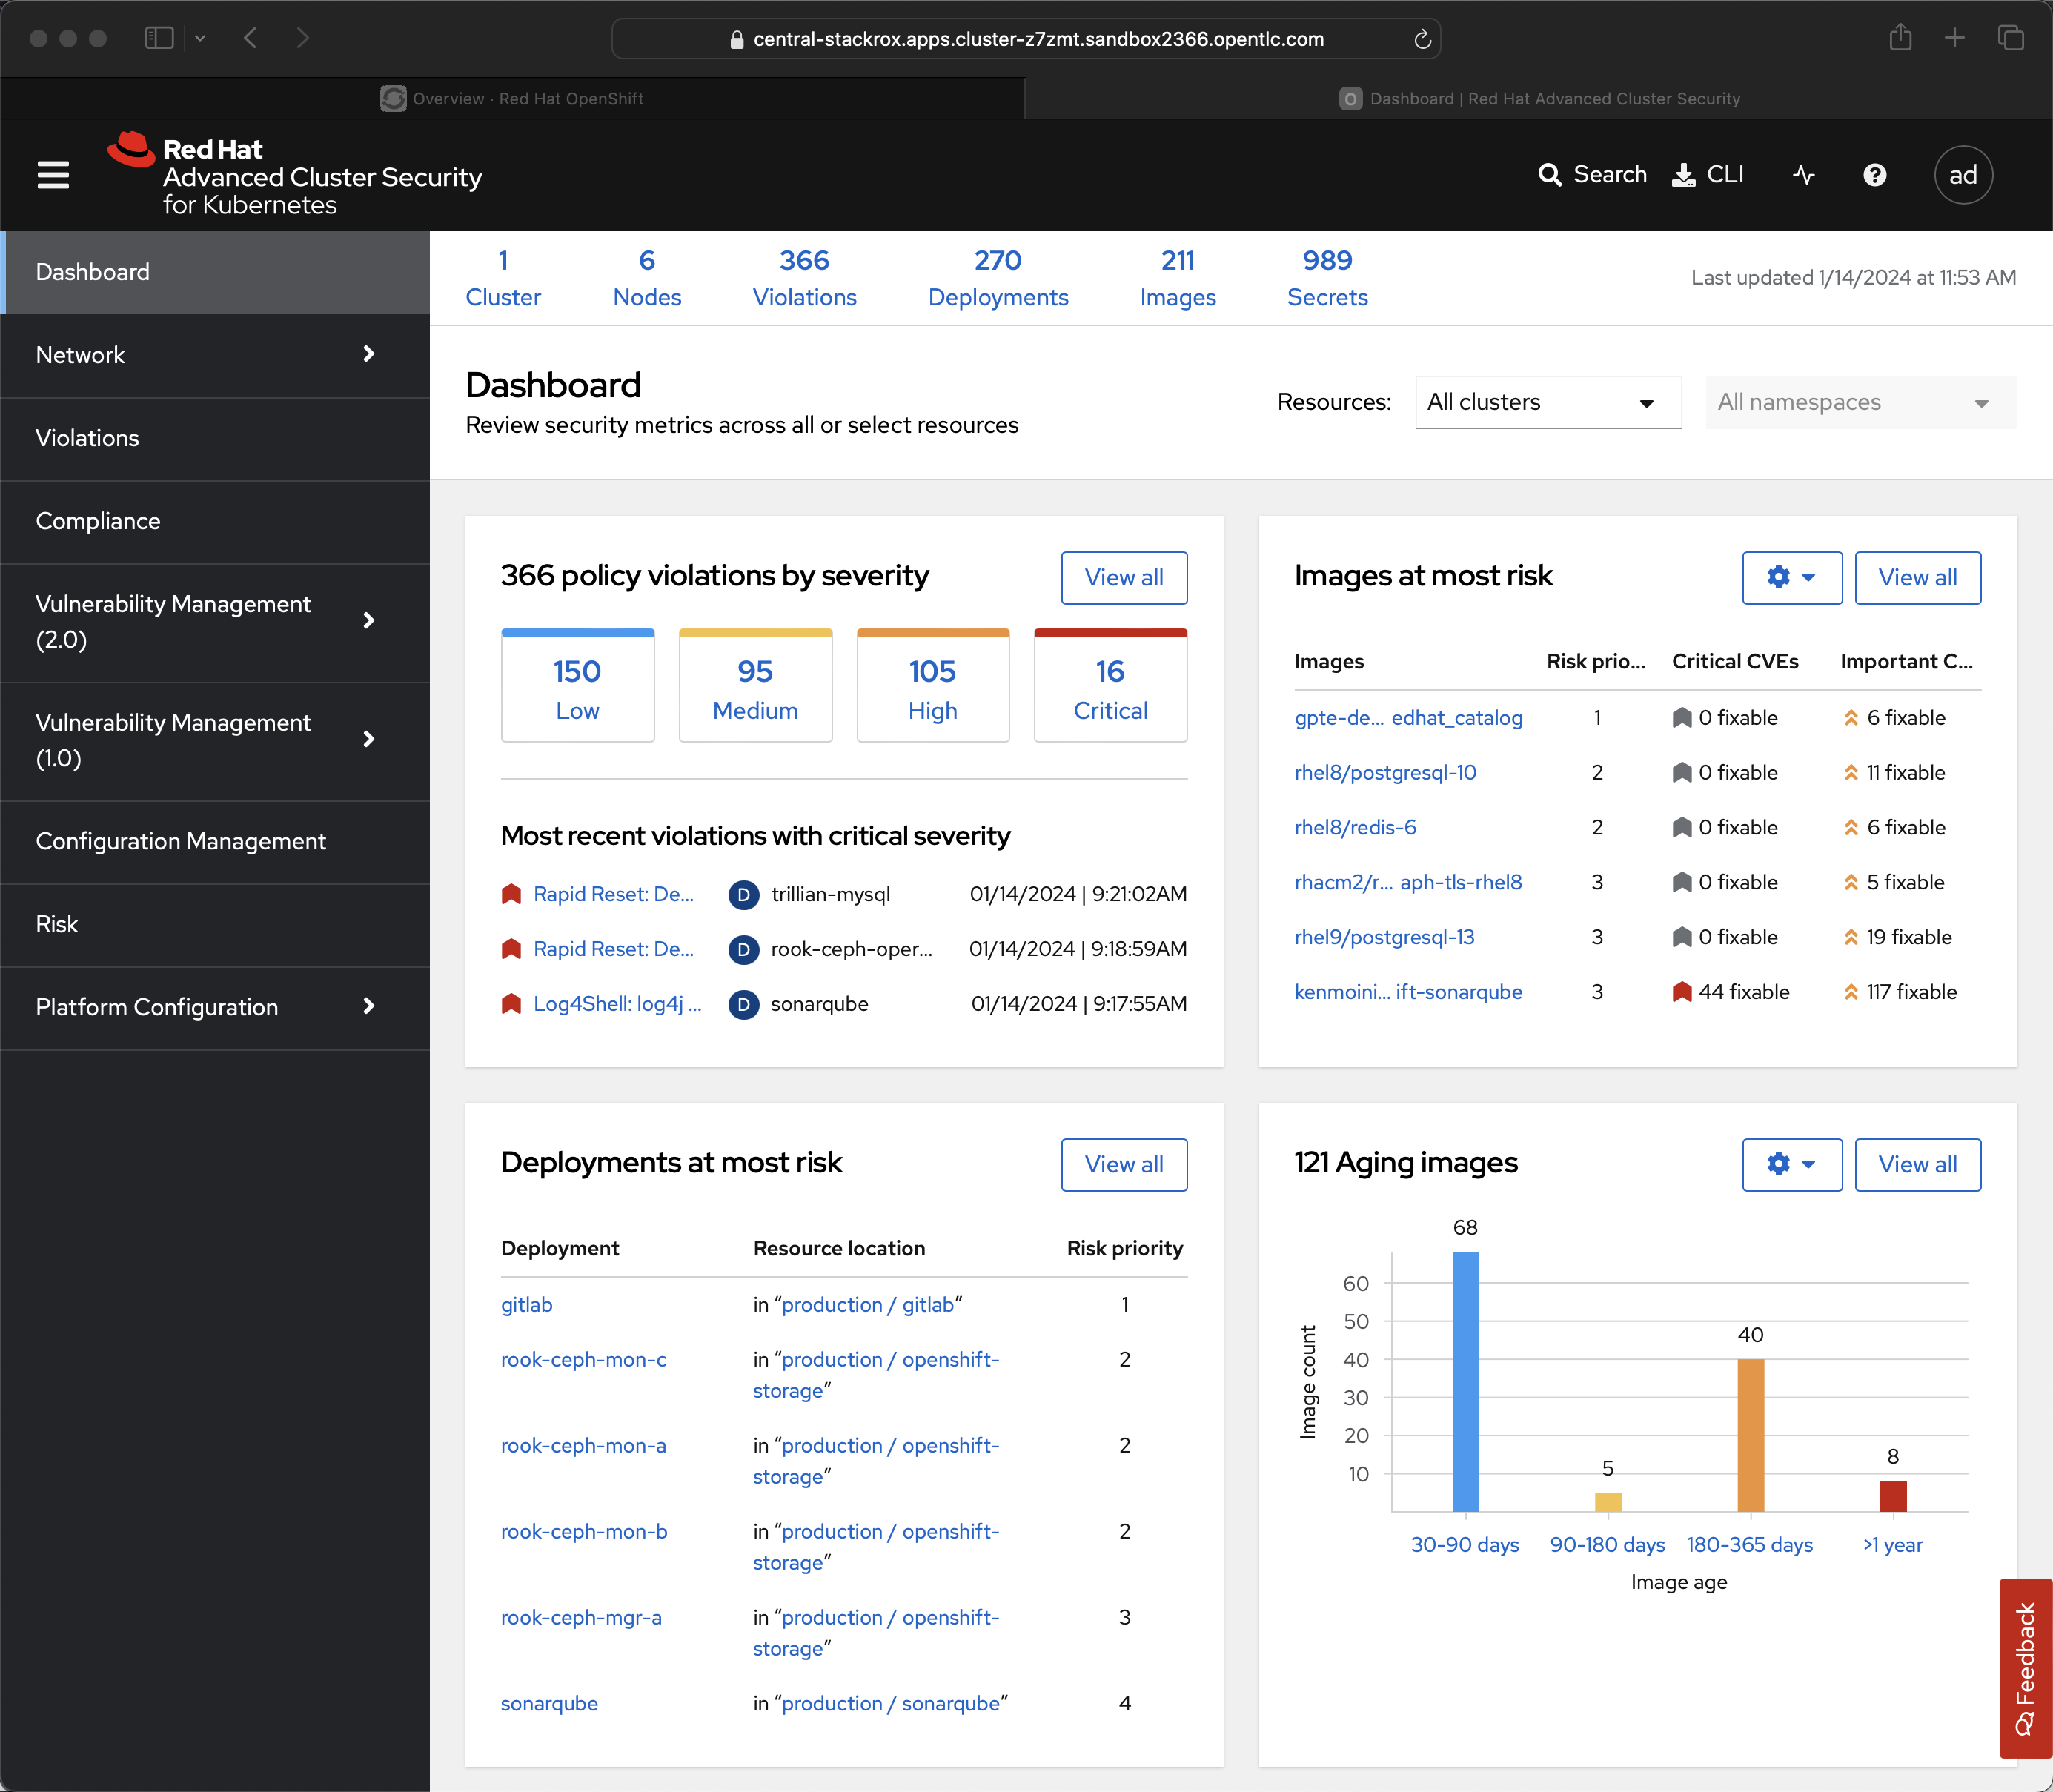Click the CLI download icon
This screenshot has width=2053, height=1792.
1683,175
